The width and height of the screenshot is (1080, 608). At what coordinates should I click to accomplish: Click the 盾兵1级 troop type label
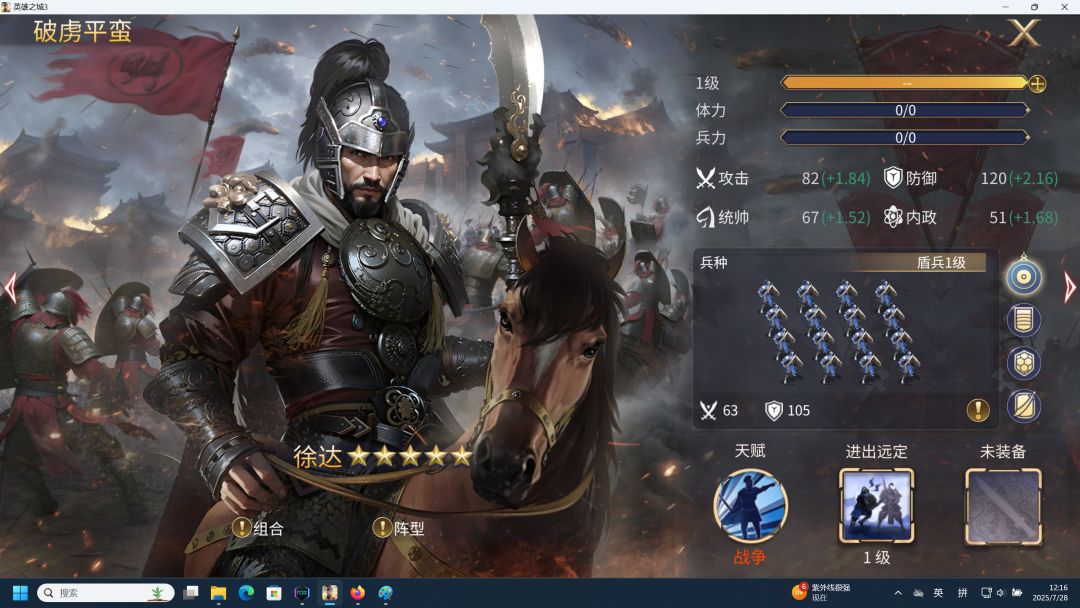pyautogui.click(x=941, y=262)
